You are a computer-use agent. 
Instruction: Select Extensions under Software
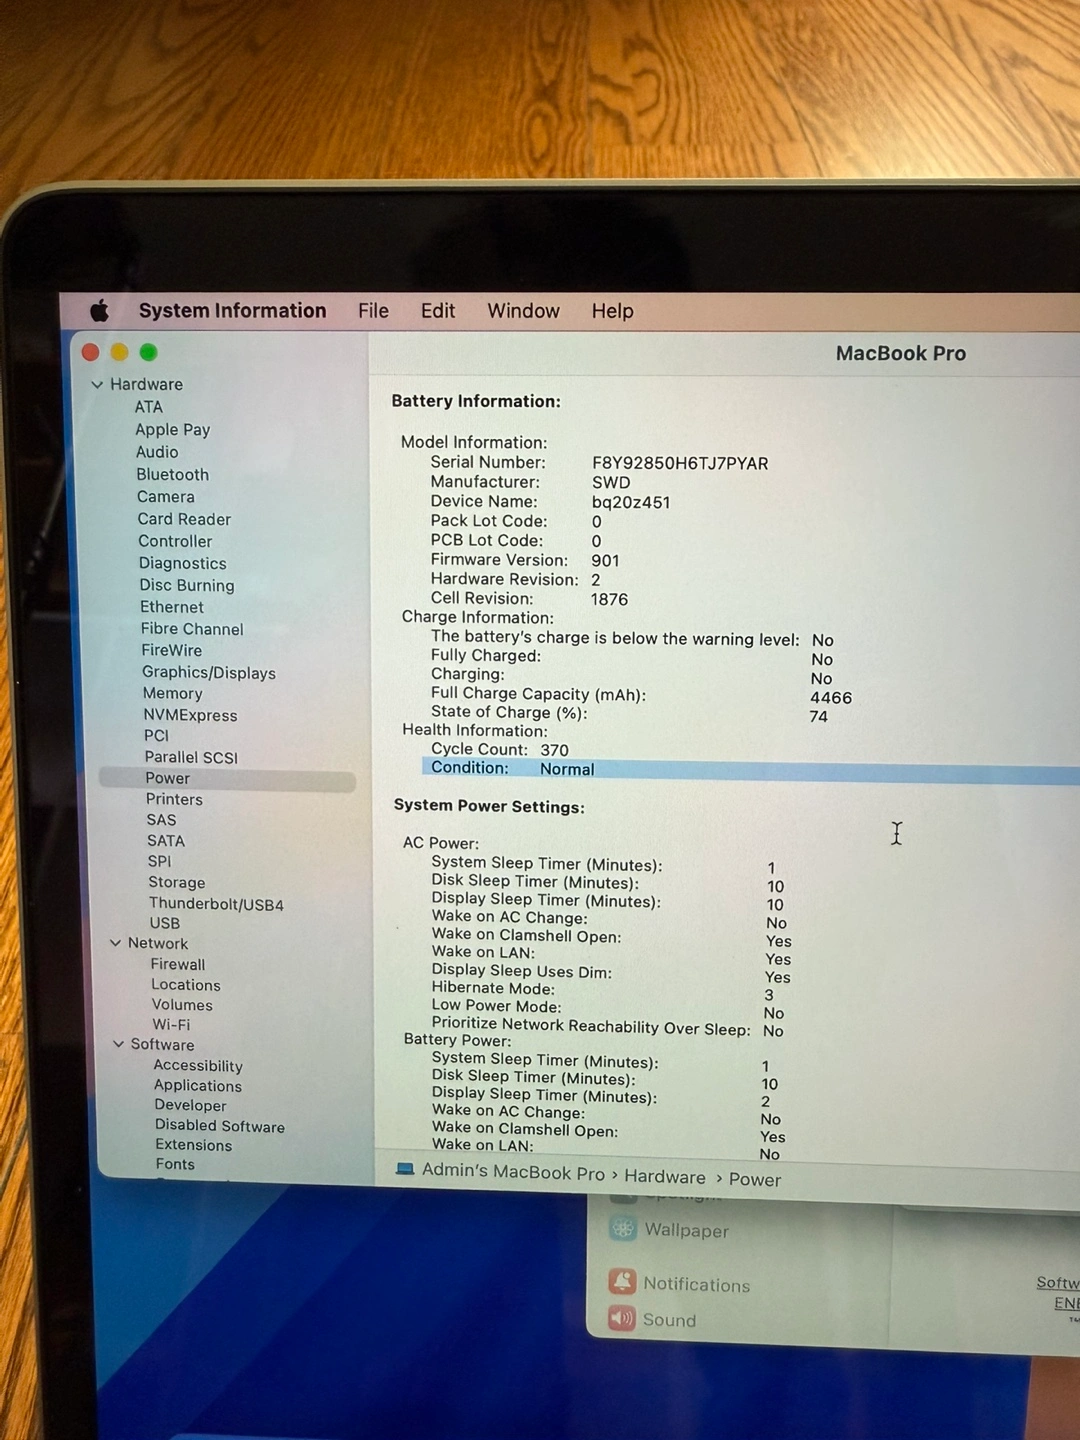click(x=194, y=1145)
